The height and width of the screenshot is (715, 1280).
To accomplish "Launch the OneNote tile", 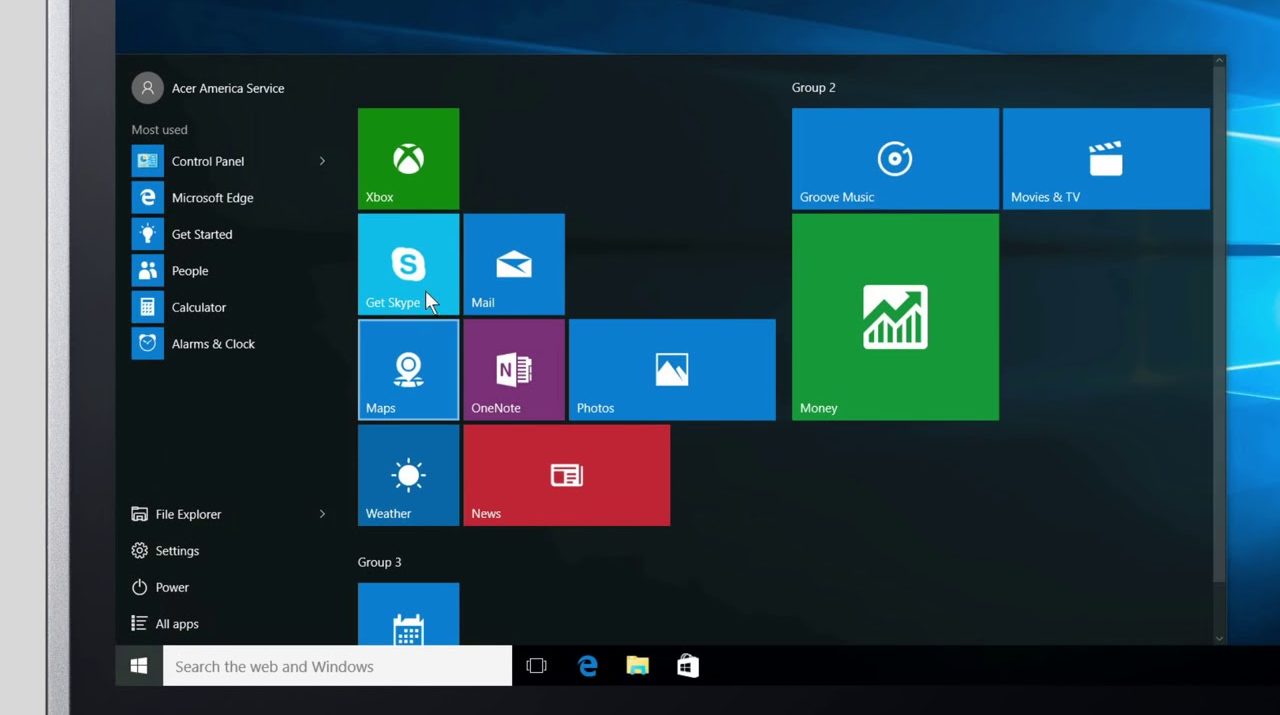I will 514,370.
